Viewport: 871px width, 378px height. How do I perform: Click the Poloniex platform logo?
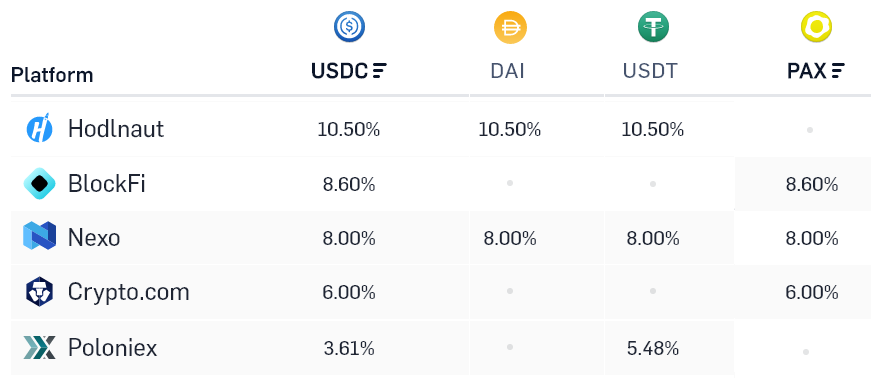pos(39,347)
